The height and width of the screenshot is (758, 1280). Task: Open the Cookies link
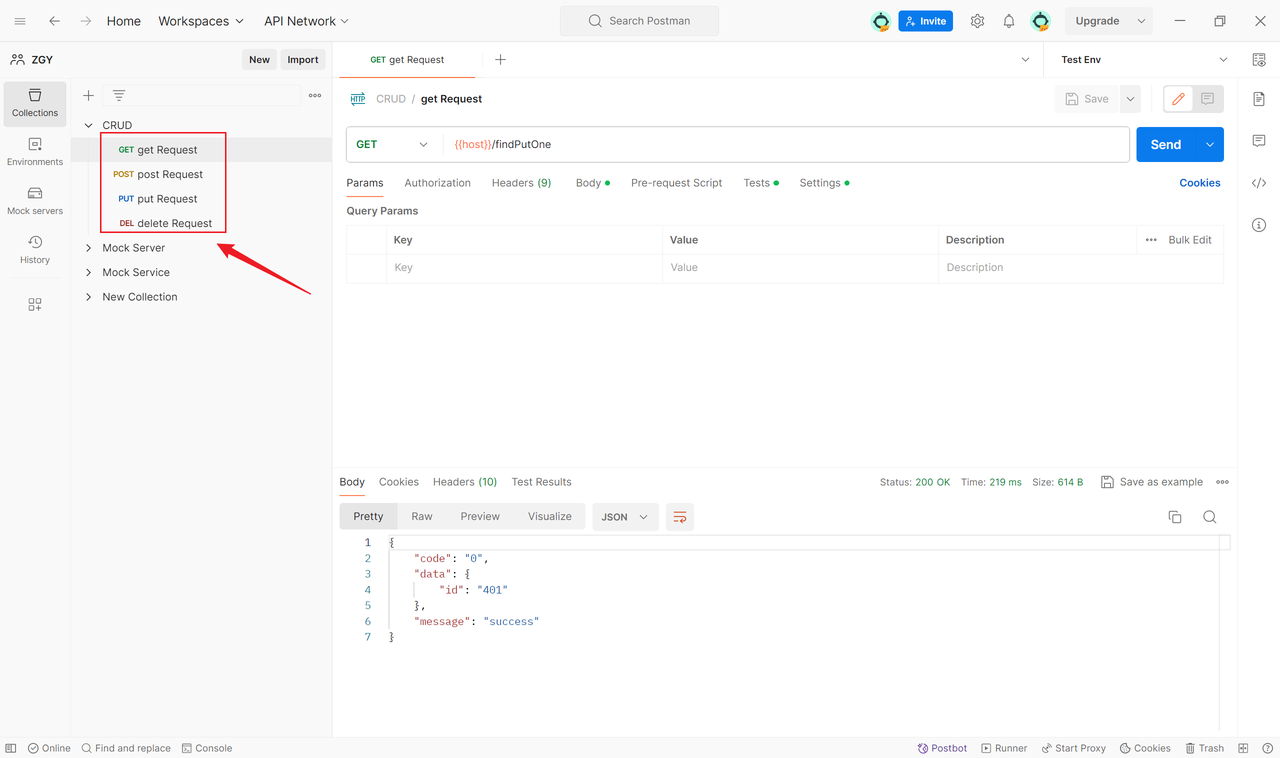pyautogui.click(x=1200, y=183)
